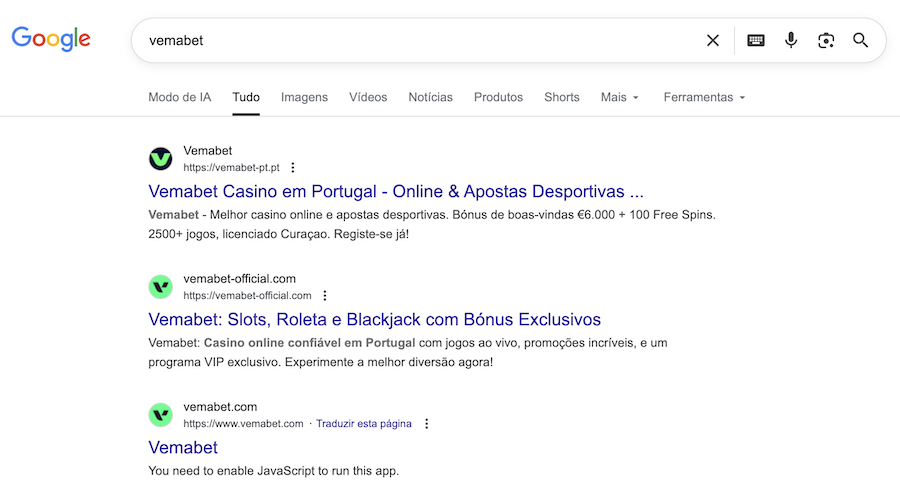Submit search with magnifying glass icon
900x500 pixels.
861,40
